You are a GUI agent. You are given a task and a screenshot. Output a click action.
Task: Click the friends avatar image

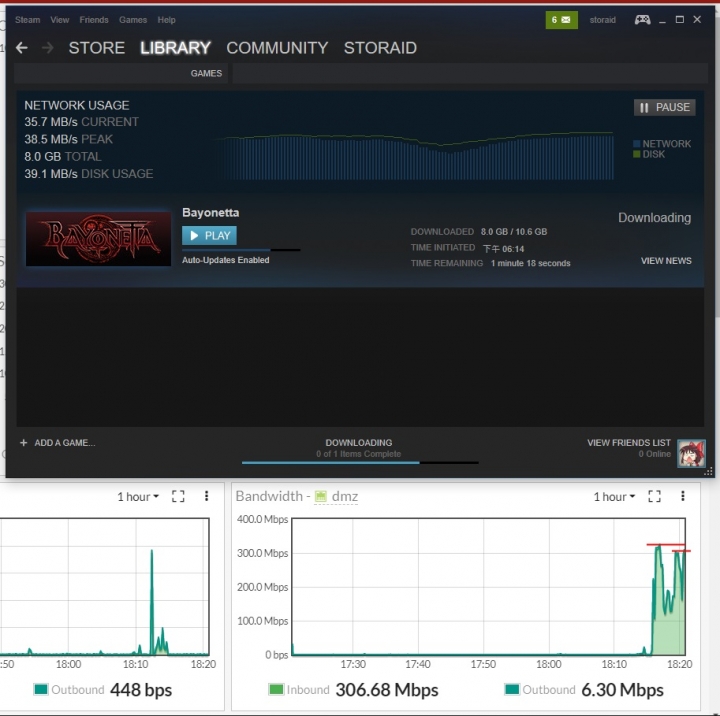(691, 453)
